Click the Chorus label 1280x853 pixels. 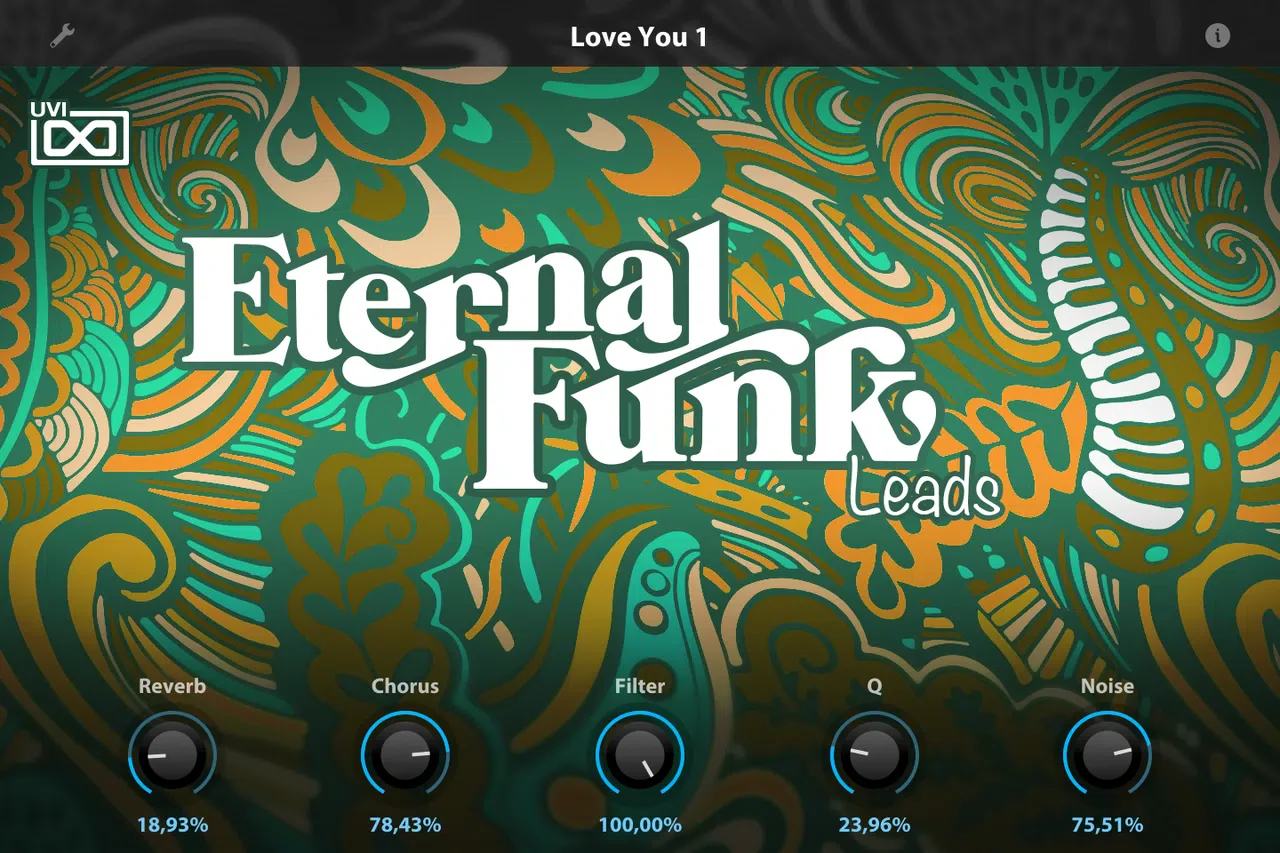coord(405,686)
